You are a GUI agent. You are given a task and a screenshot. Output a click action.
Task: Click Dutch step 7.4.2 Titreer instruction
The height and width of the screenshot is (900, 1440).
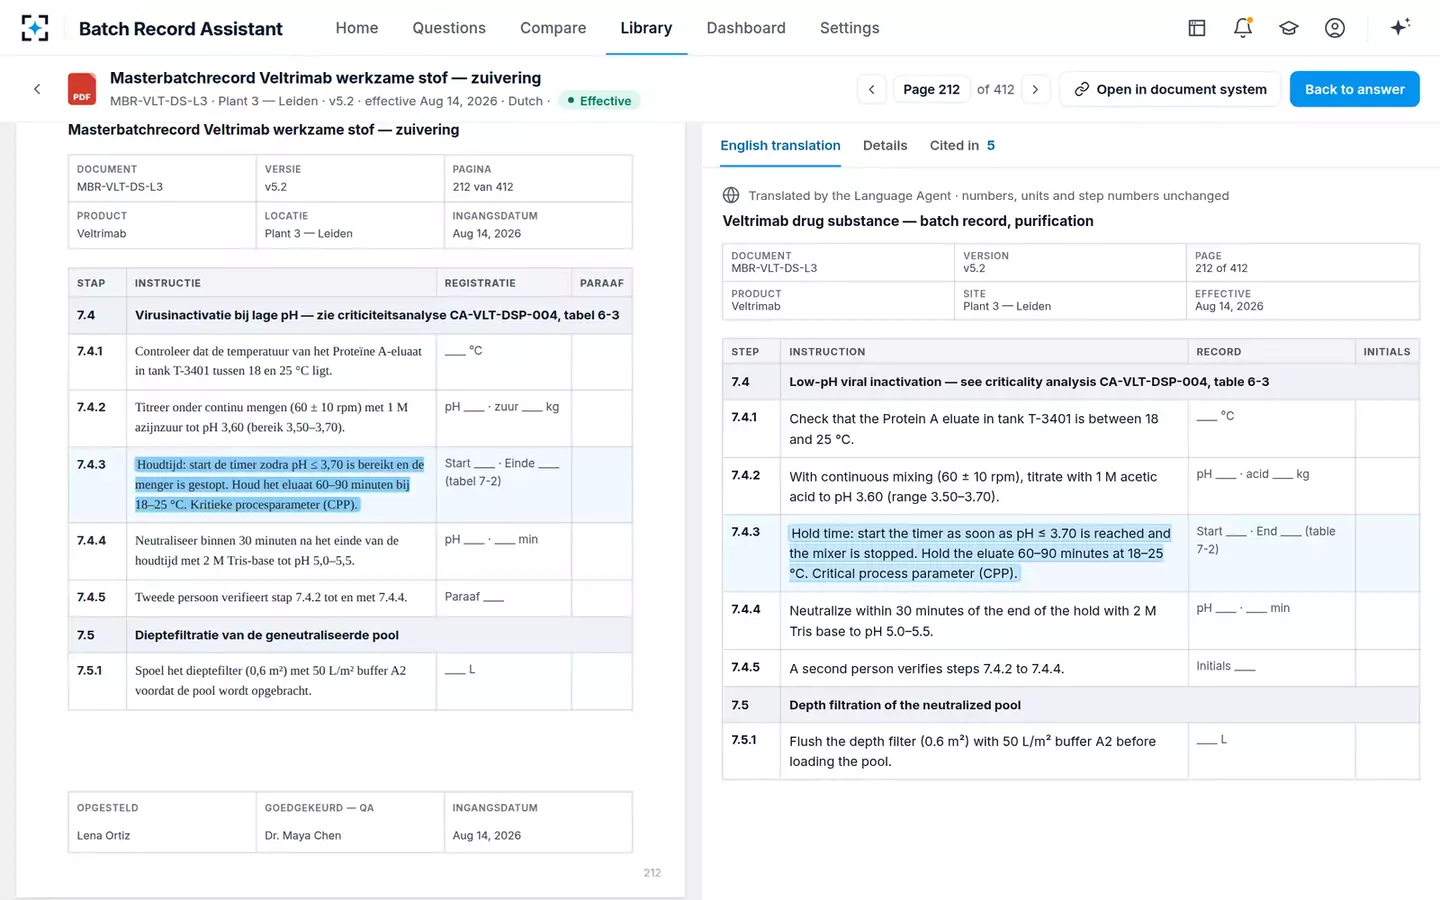[x=272, y=417]
